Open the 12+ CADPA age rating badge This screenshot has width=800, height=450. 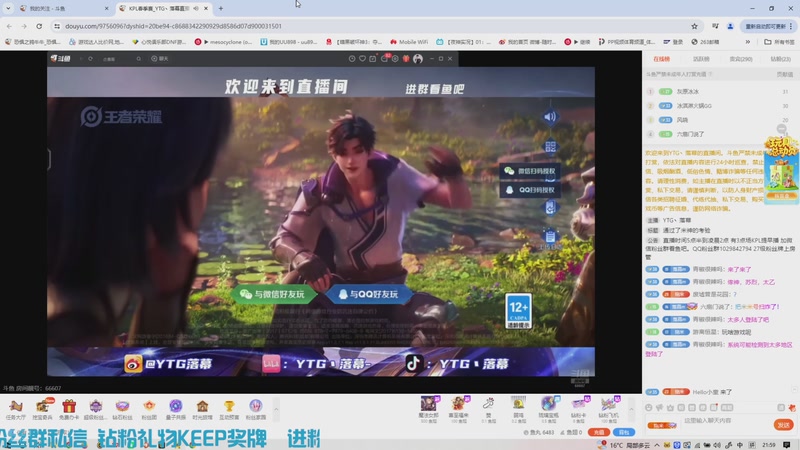point(518,311)
